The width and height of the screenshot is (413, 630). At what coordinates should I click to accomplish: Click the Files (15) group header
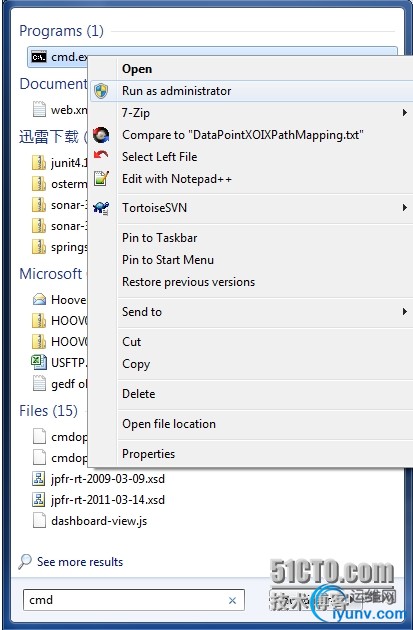[49, 411]
